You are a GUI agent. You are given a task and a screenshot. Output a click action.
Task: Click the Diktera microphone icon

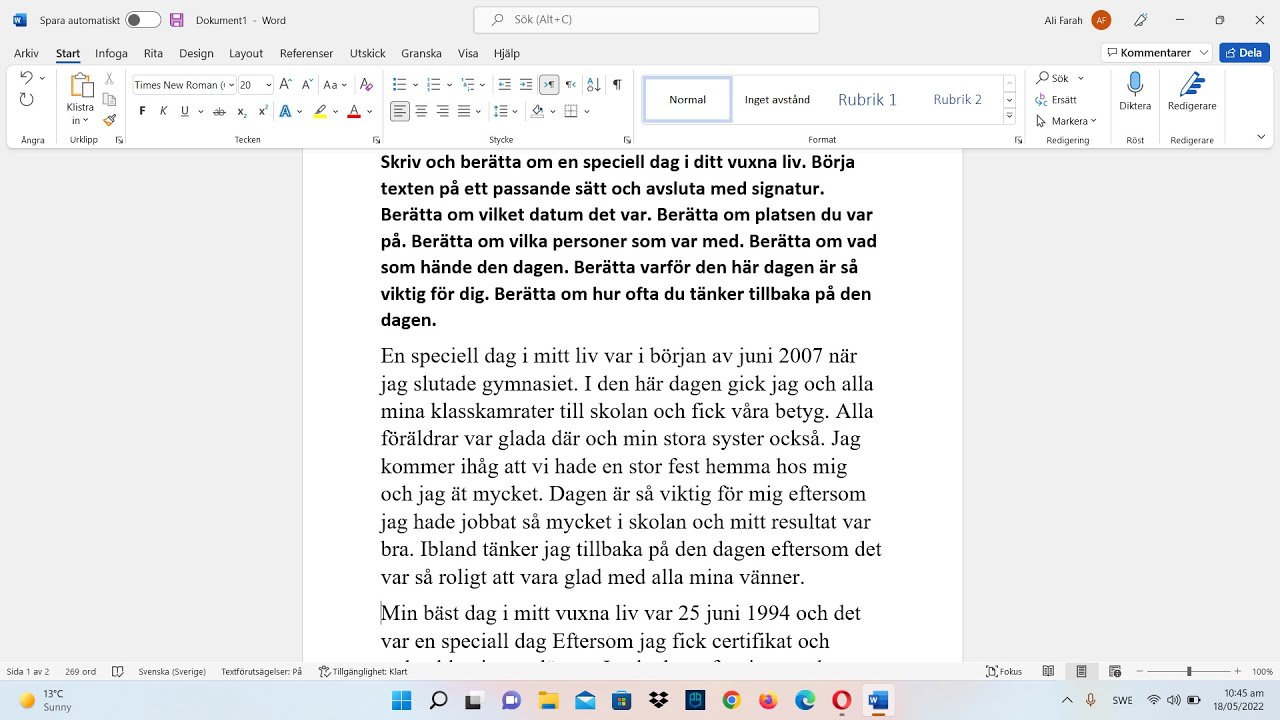click(x=1135, y=85)
